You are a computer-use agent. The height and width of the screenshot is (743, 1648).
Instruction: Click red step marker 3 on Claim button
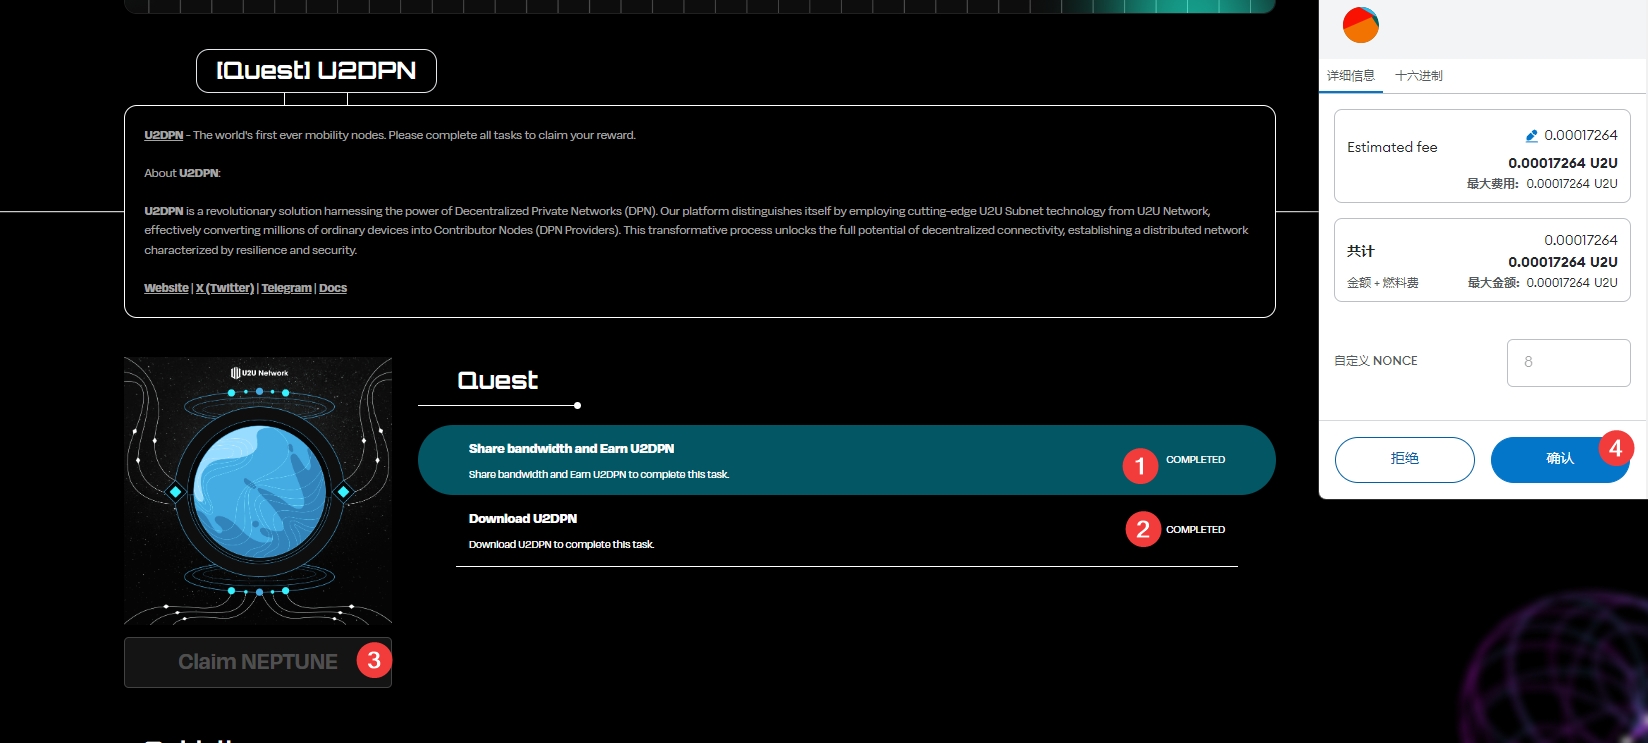point(374,660)
